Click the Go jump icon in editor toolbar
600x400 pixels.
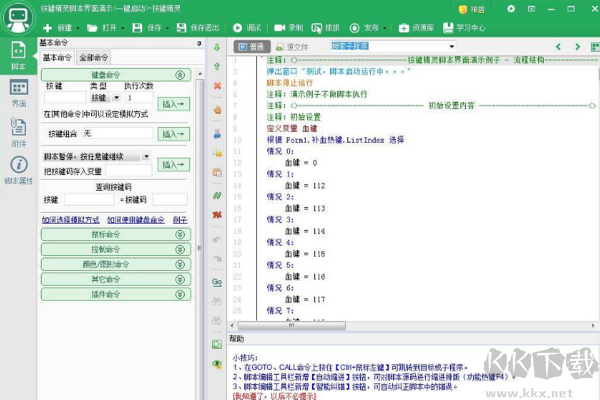217,282
